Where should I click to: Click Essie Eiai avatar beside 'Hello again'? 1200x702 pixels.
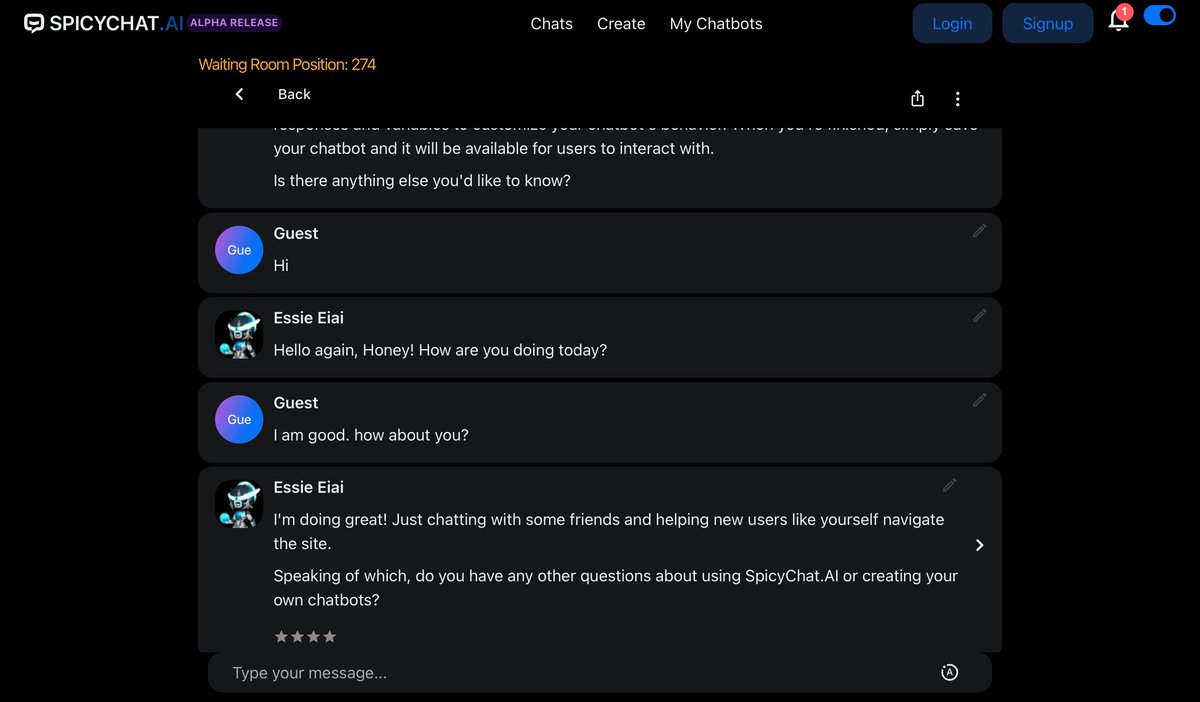239,334
